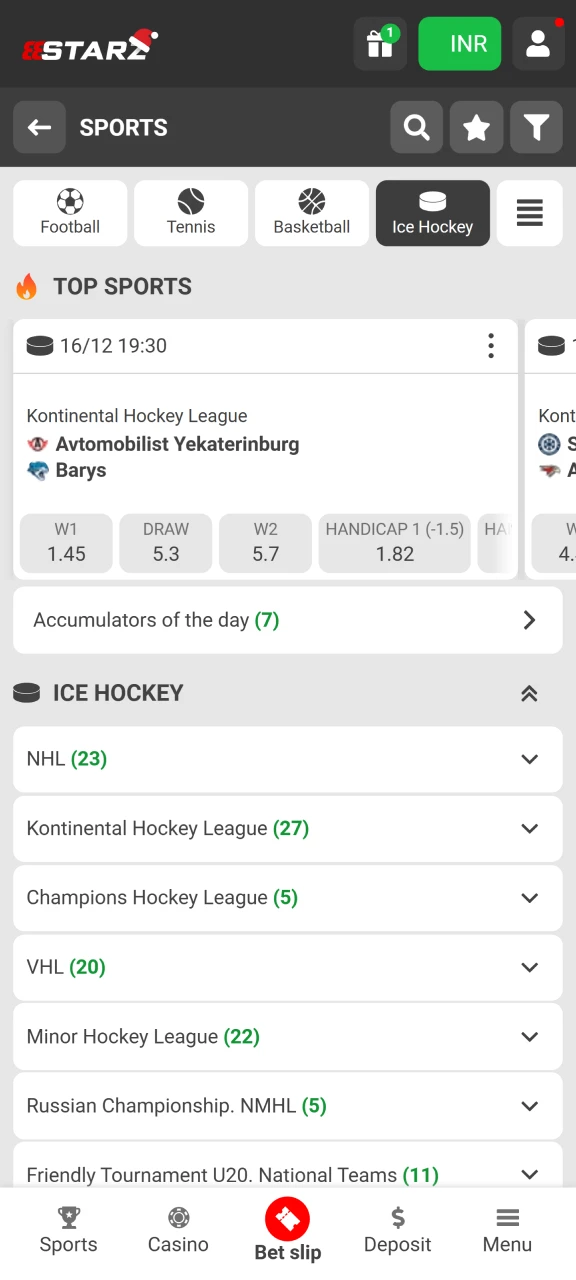The image size is (576, 1280).
Task: Open the Menu from bottom navigation
Action: pos(507,1230)
